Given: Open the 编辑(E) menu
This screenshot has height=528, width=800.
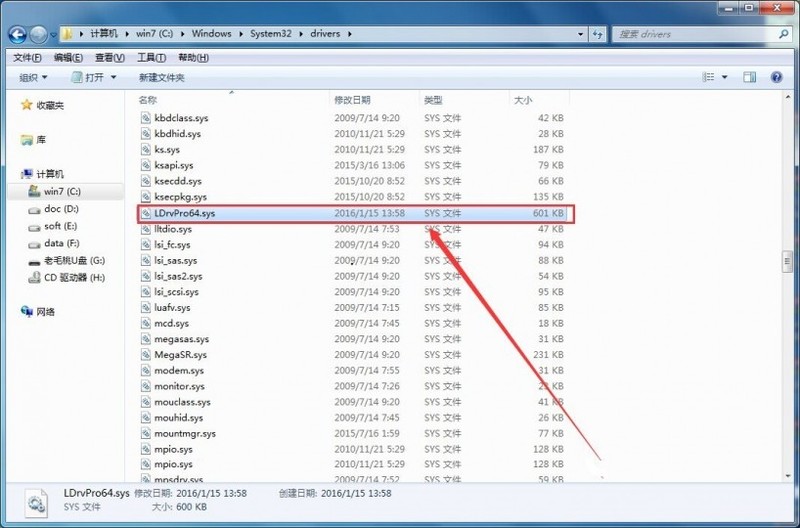Looking at the screenshot, I should (x=68, y=58).
